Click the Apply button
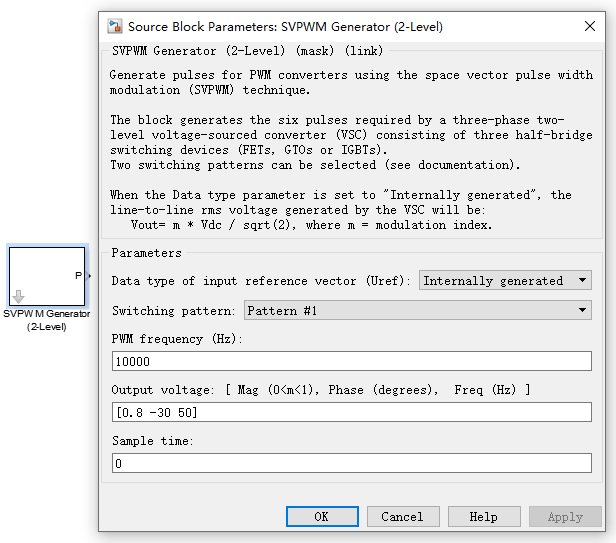 (x=565, y=517)
